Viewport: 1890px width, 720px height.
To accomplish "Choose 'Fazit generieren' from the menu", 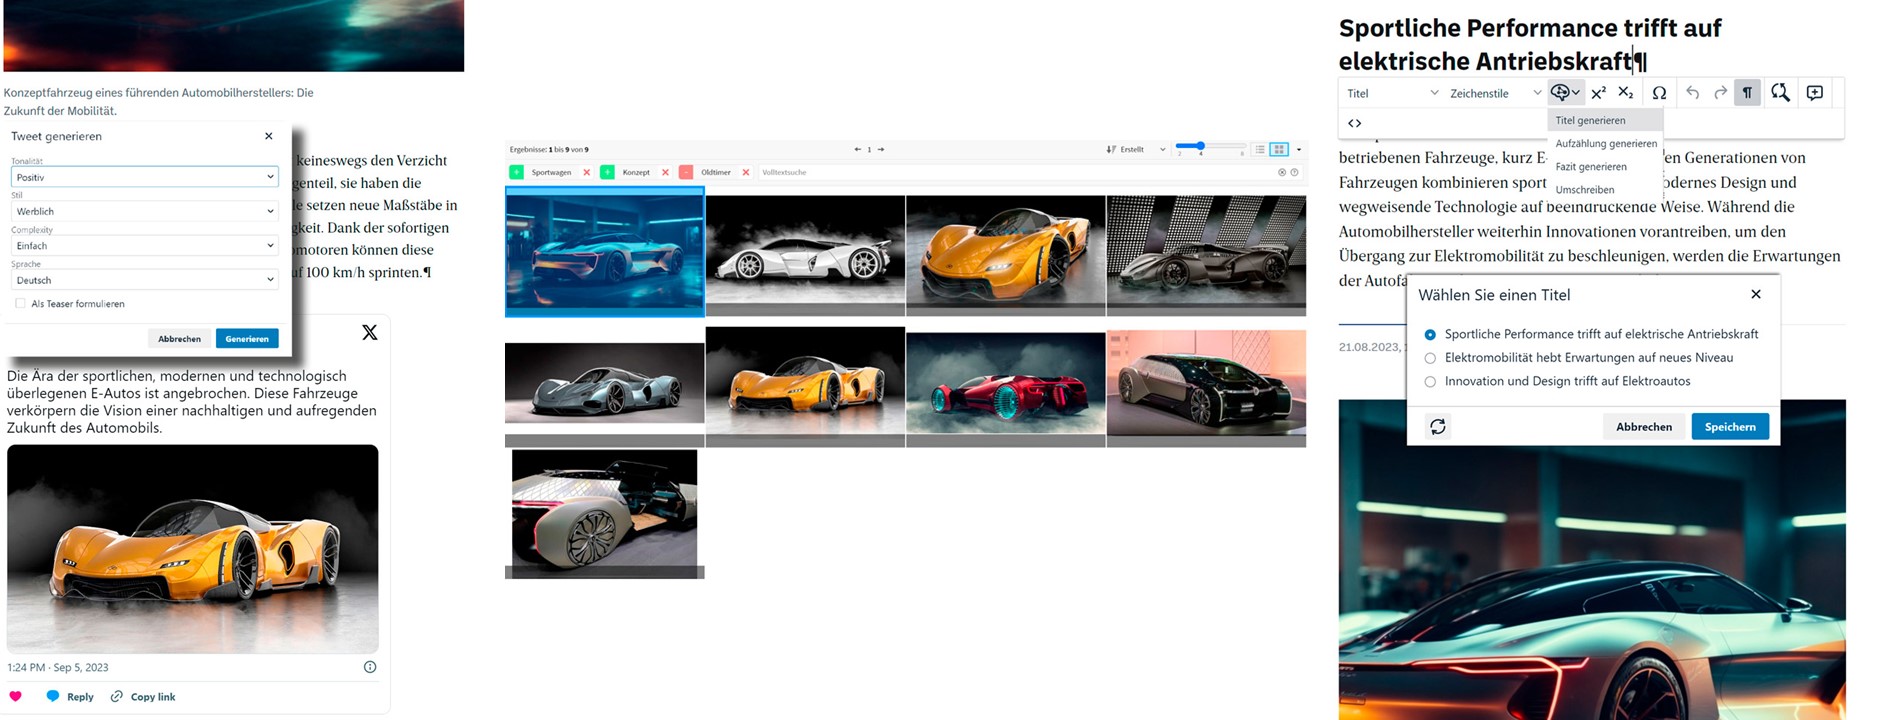I will (1591, 167).
